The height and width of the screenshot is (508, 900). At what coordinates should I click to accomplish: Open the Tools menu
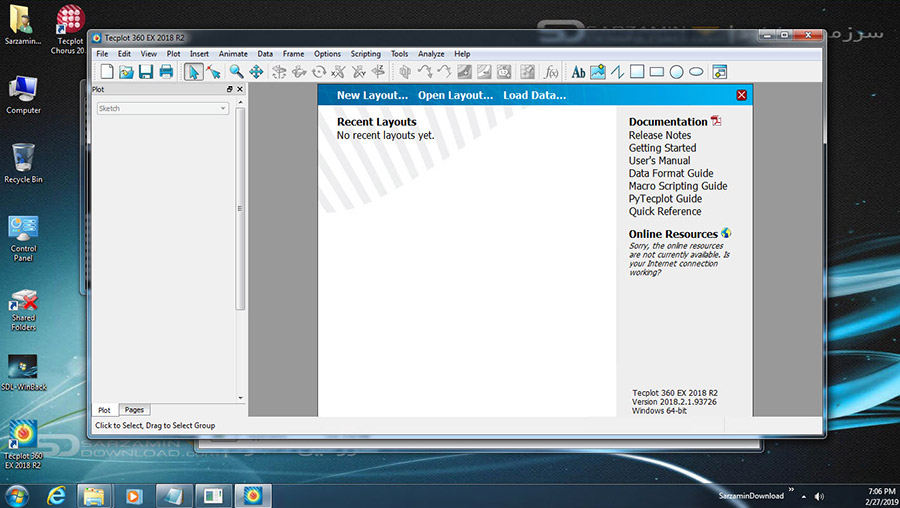[x=399, y=54]
